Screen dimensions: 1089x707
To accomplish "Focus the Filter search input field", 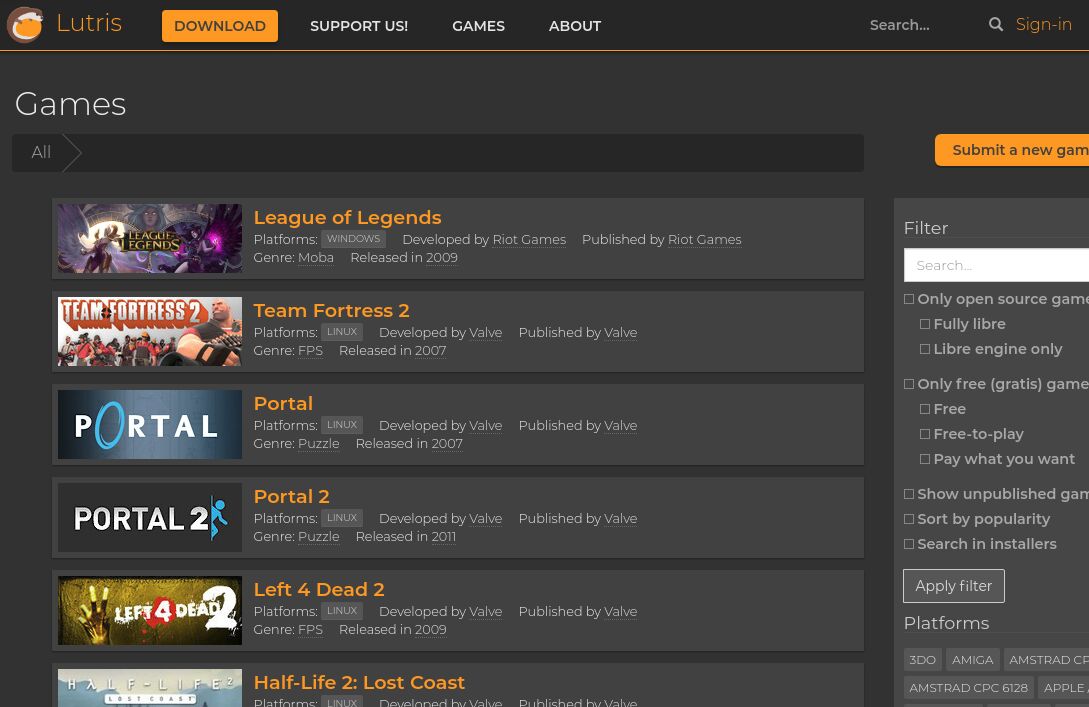I will click(1000, 265).
